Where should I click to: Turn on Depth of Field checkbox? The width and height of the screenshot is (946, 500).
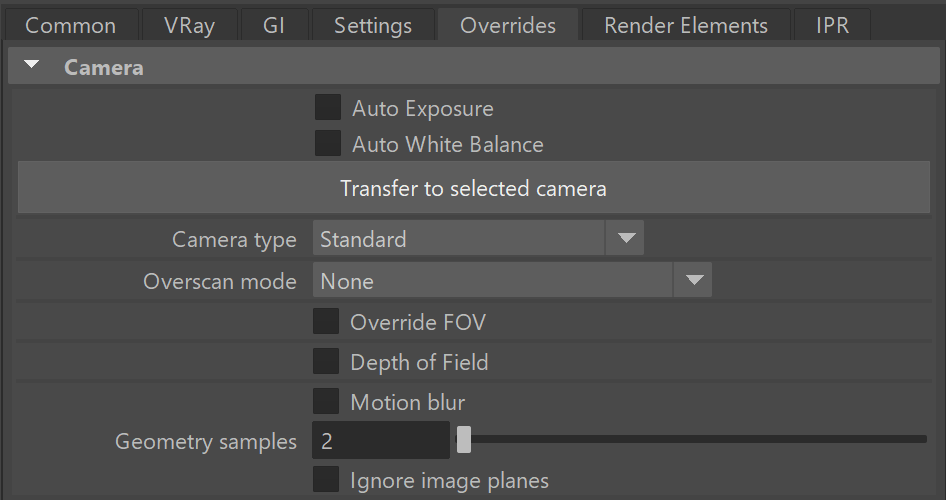pos(326,361)
